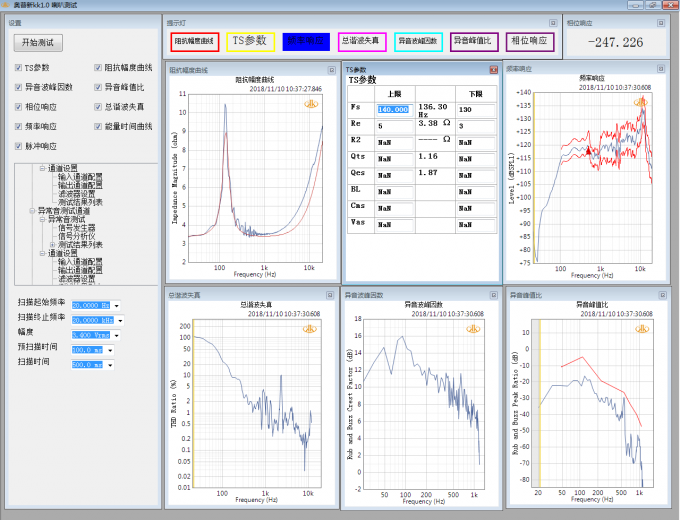Viewport: 680px width, 520px height.
Task: Click the 开始测试 start test button
Action: pyautogui.click(x=38, y=43)
